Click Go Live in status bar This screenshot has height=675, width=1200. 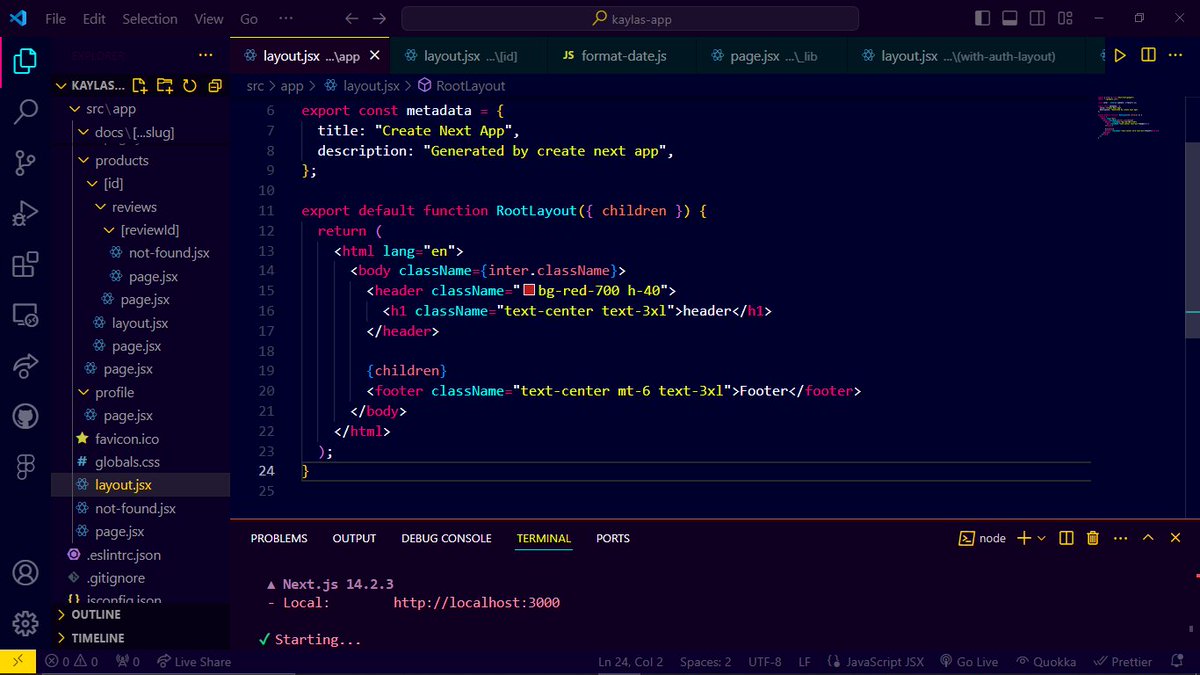(x=968, y=662)
